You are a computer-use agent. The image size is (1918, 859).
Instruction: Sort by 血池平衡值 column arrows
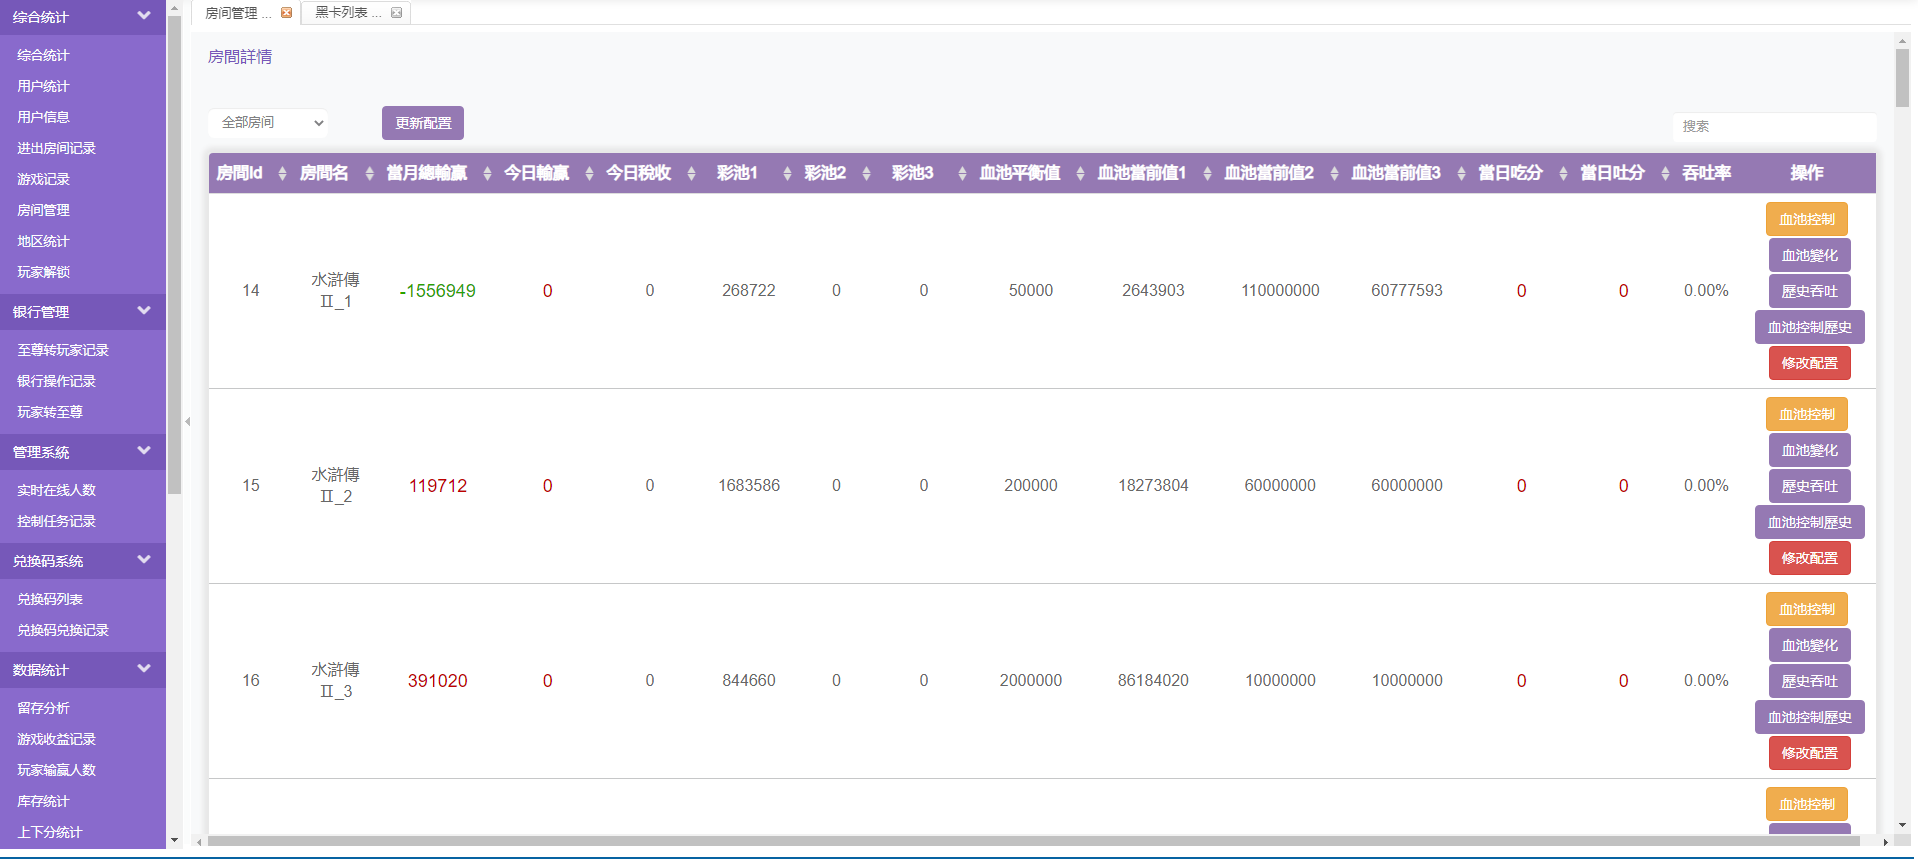[1080, 174]
